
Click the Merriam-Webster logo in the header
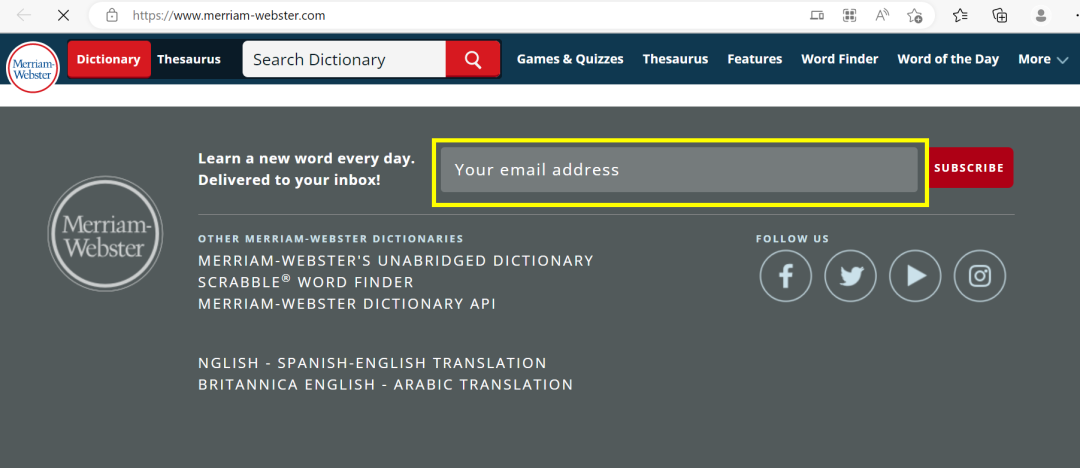pyautogui.click(x=33, y=68)
